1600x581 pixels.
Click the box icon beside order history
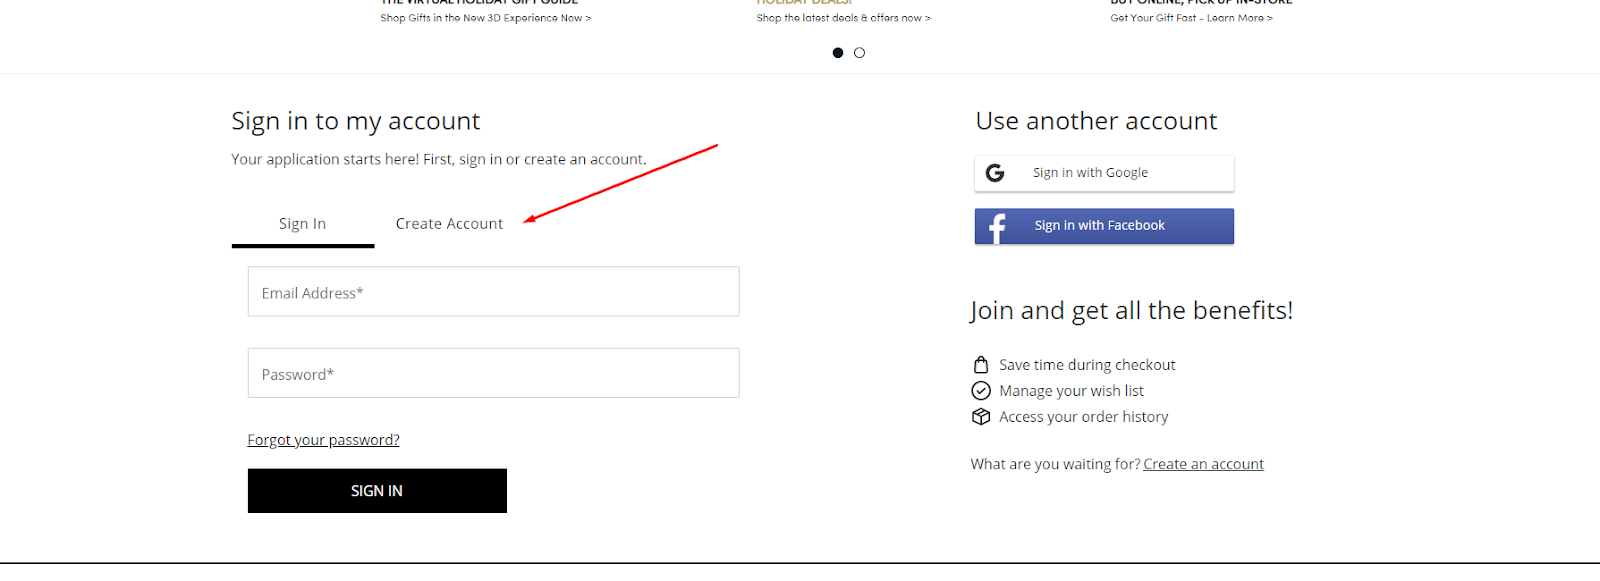[x=981, y=417]
